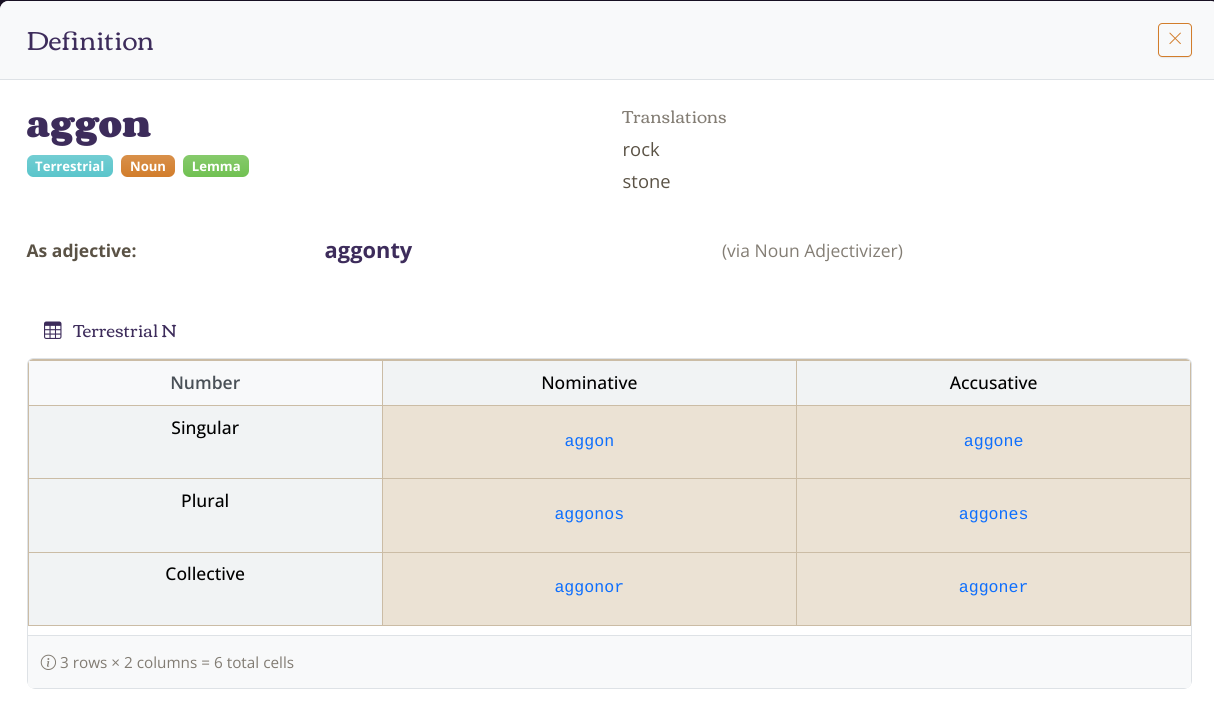Click the Lemma tag badge

coord(216,167)
